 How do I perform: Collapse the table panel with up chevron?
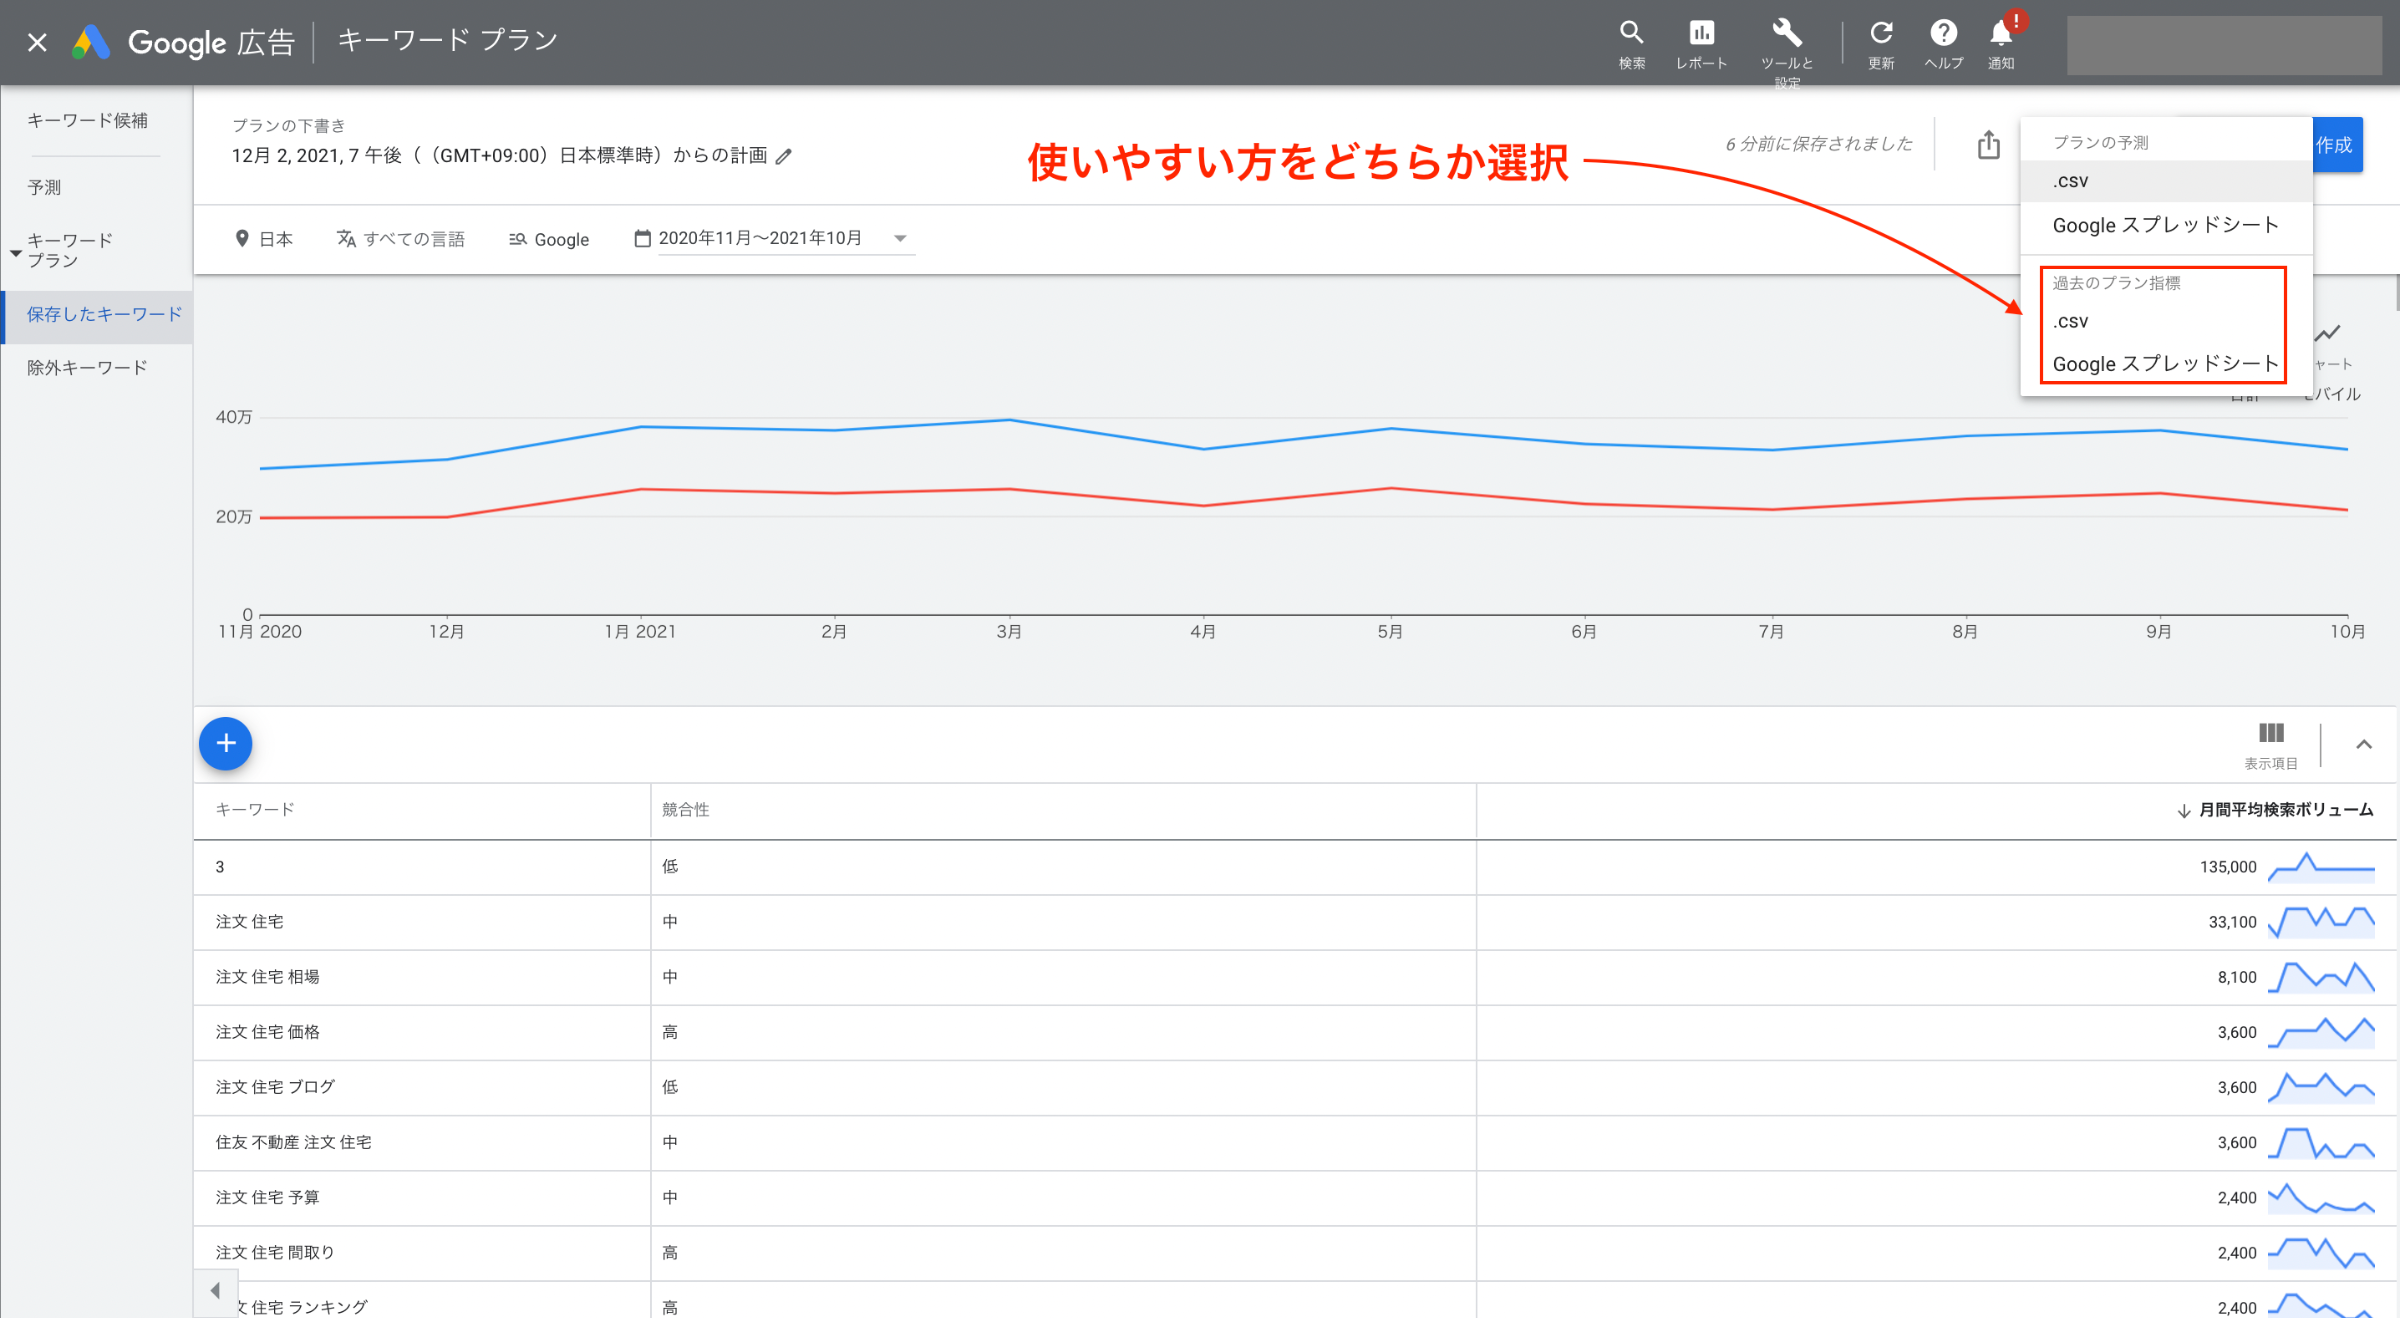2364,744
